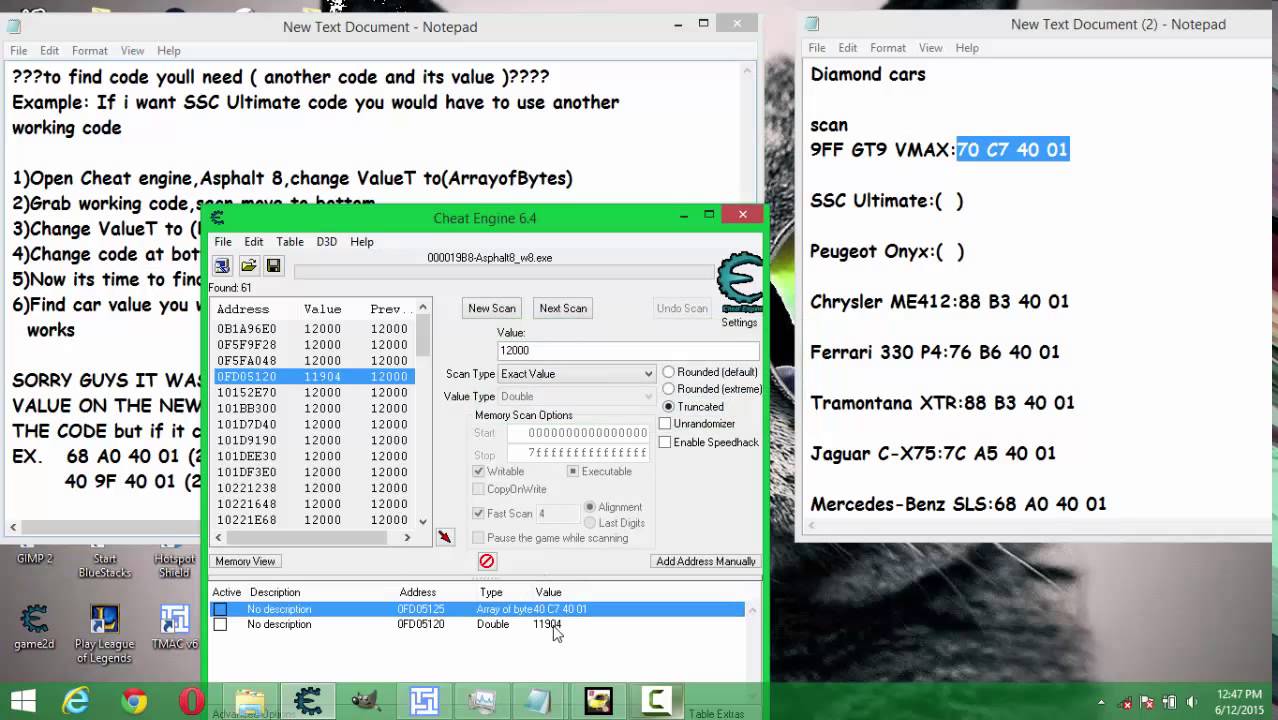This screenshot has width=1278, height=720.
Task: Click the save floppy disk icon in Cheat Engine
Action: click(273, 266)
